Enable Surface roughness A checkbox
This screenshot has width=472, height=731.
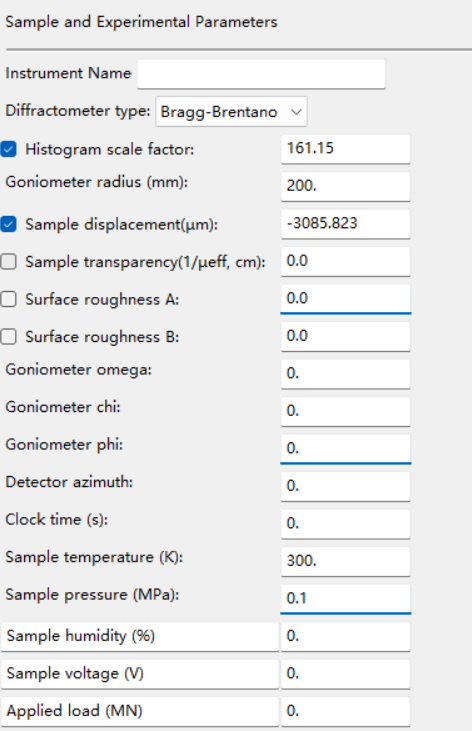(8, 299)
